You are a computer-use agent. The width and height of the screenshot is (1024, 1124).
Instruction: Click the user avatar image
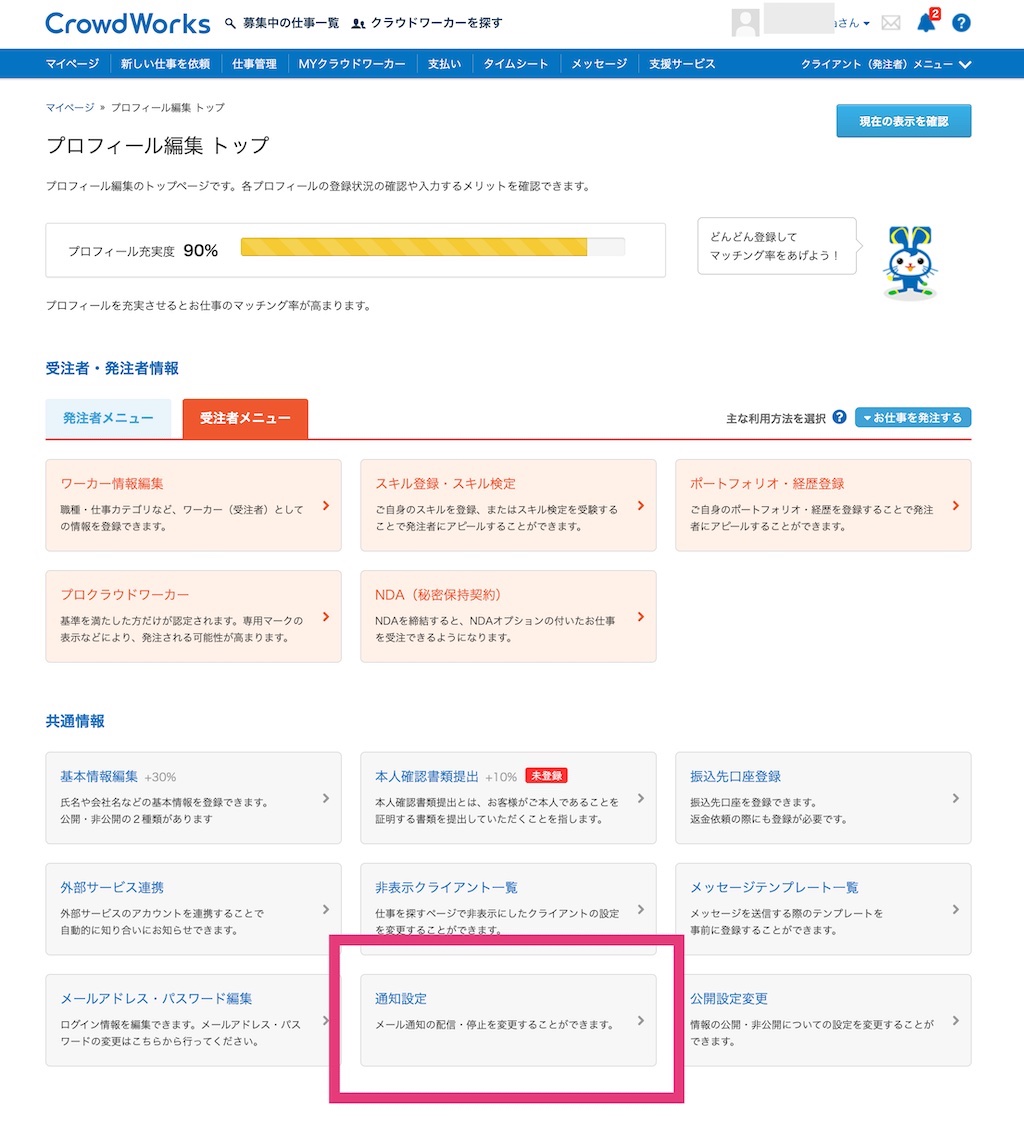point(744,21)
